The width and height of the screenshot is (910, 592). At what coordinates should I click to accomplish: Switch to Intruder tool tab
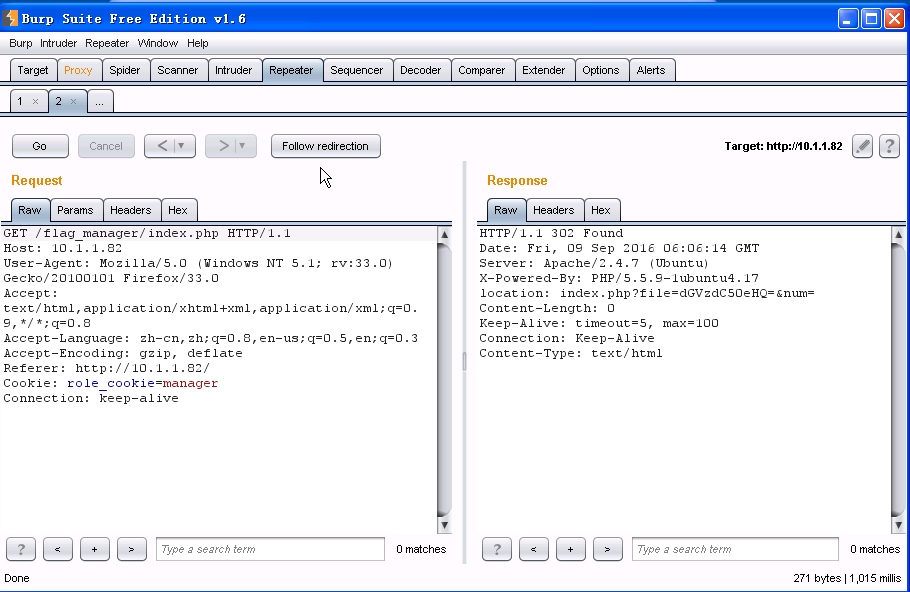click(x=234, y=70)
